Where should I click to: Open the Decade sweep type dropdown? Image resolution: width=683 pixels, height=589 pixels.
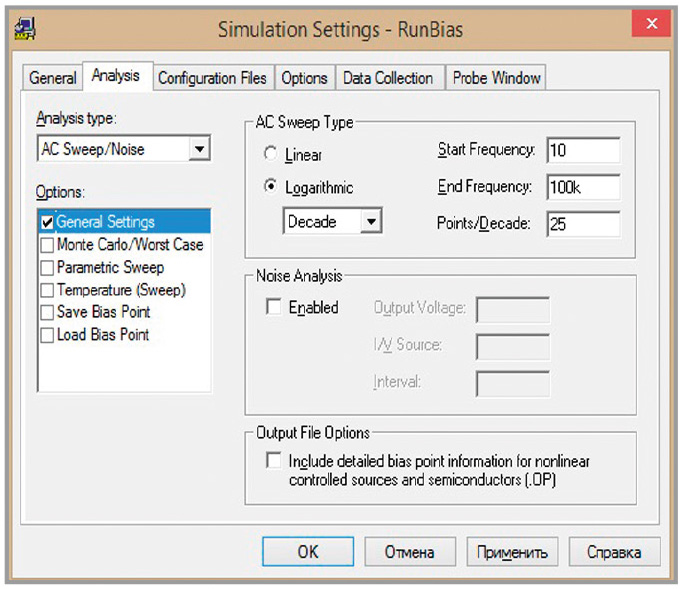pyautogui.click(x=371, y=221)
